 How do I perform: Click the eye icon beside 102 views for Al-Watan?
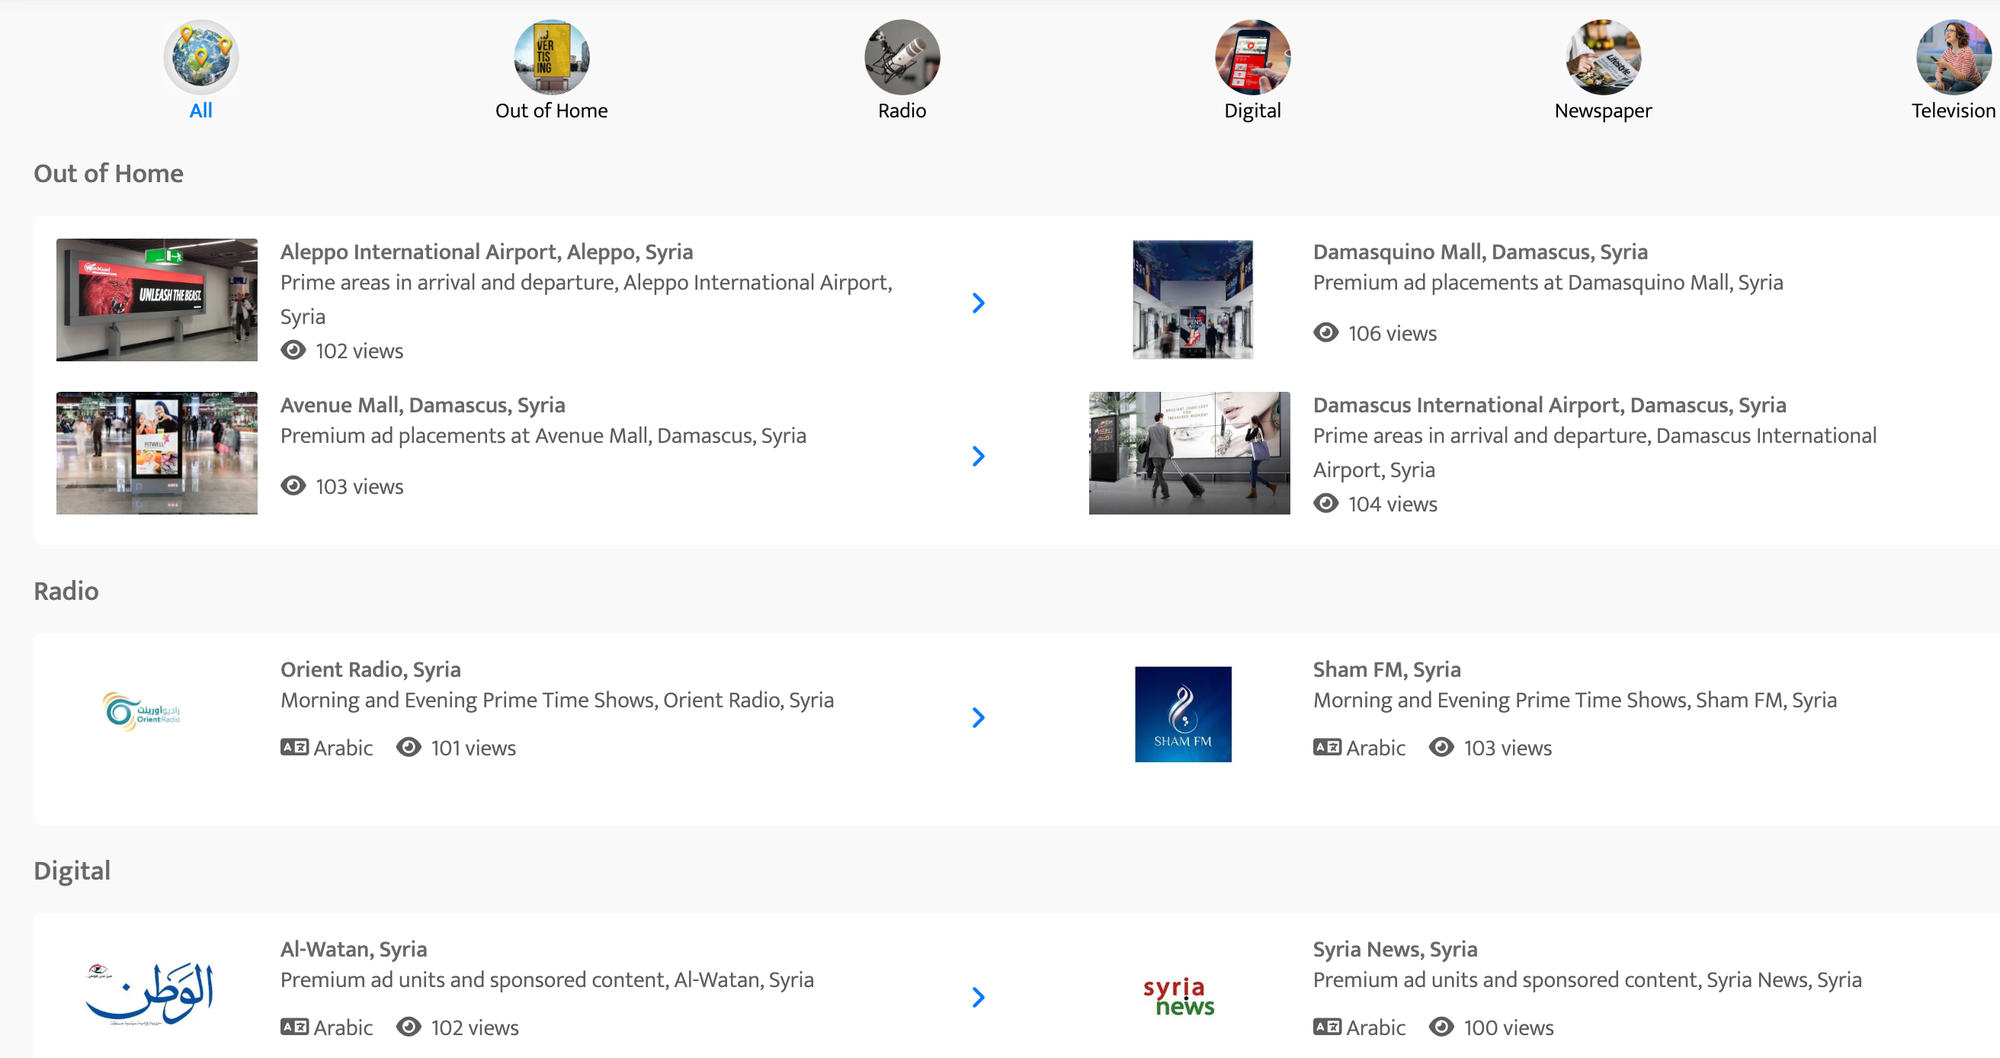click(408, 1027)
